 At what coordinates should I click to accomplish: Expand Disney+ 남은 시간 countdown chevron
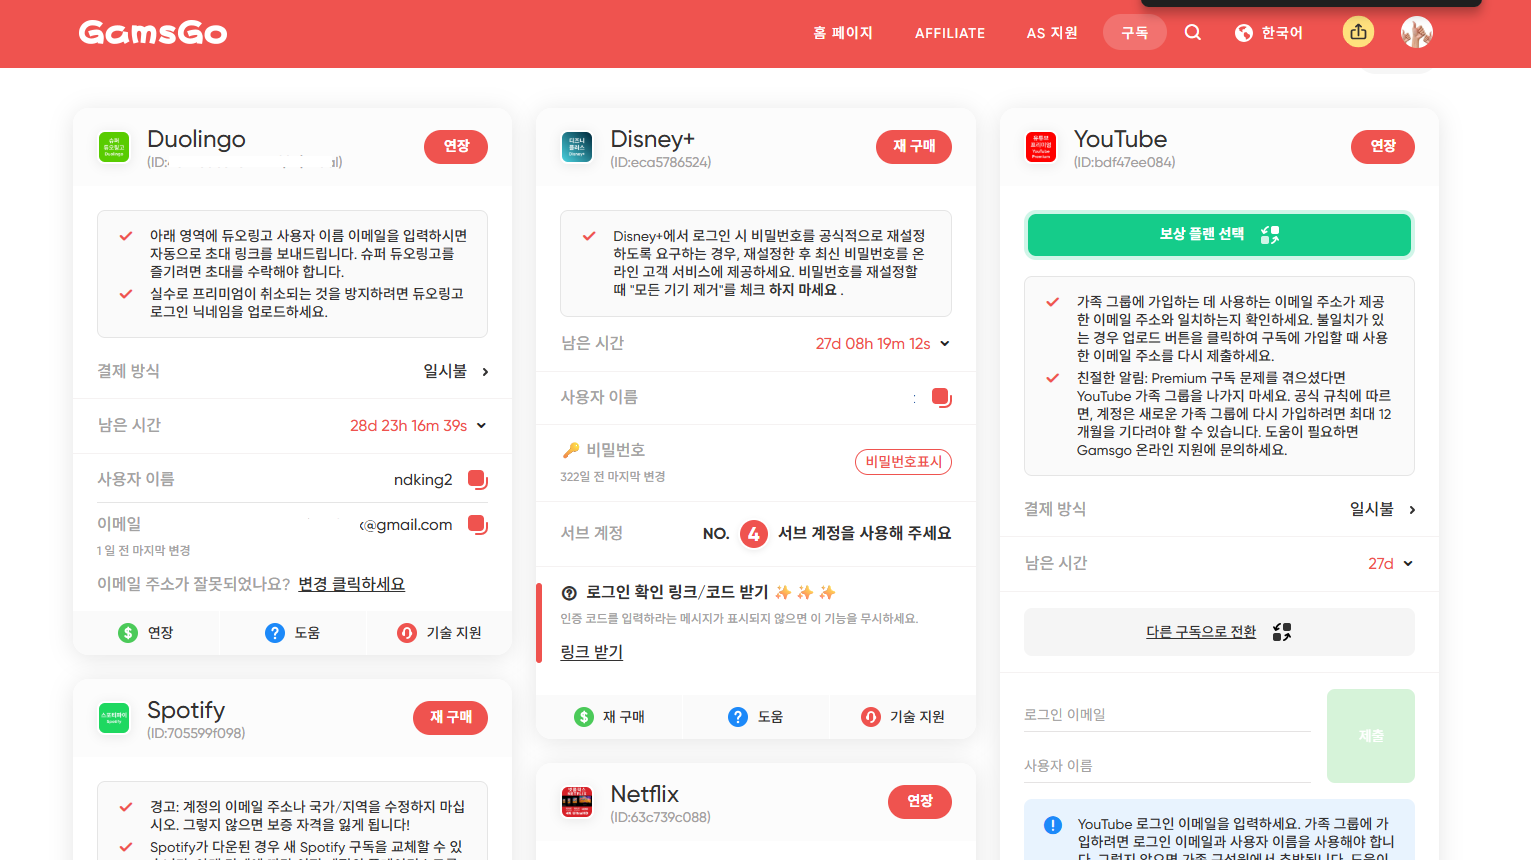[945, 343]
